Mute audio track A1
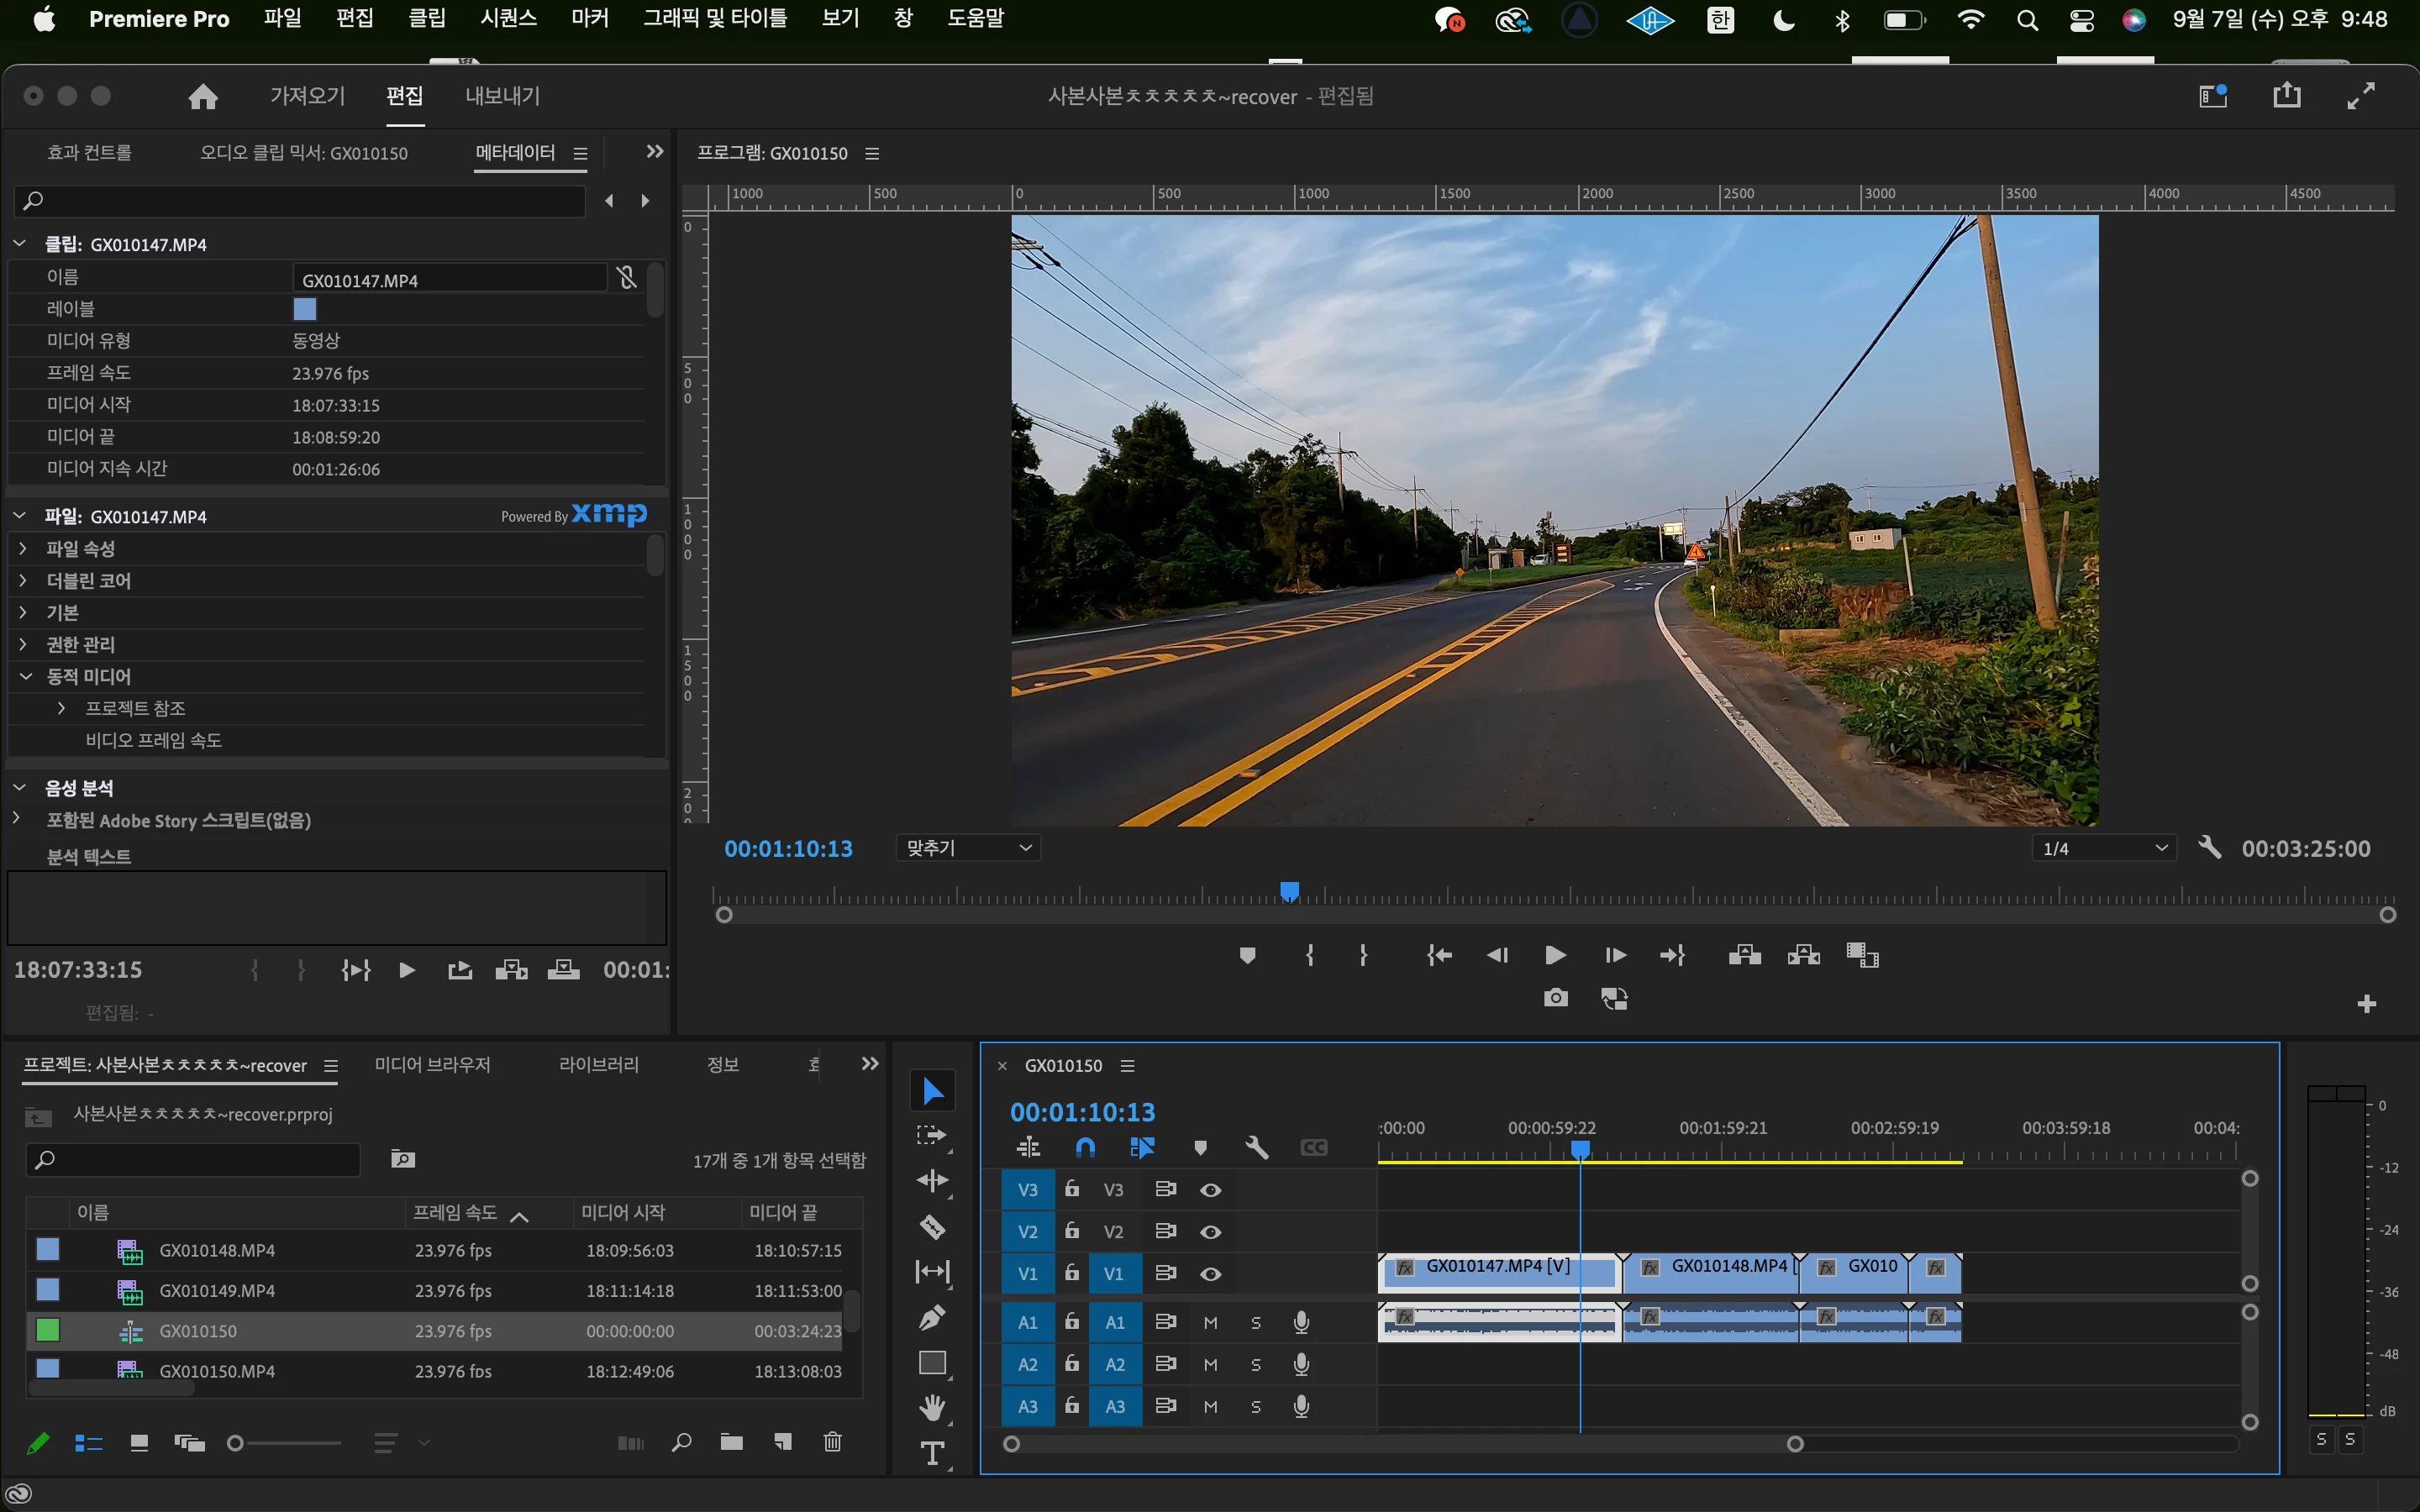Image resolution: width=2420 pixels, height=1512 pixels. click(1210, 1322)
